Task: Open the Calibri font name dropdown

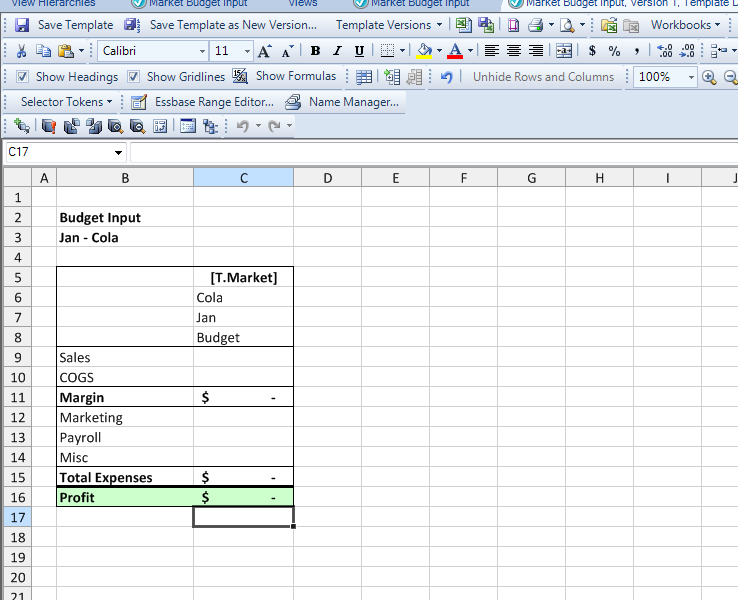Action: pyautogui.click(x=202, y=51)
